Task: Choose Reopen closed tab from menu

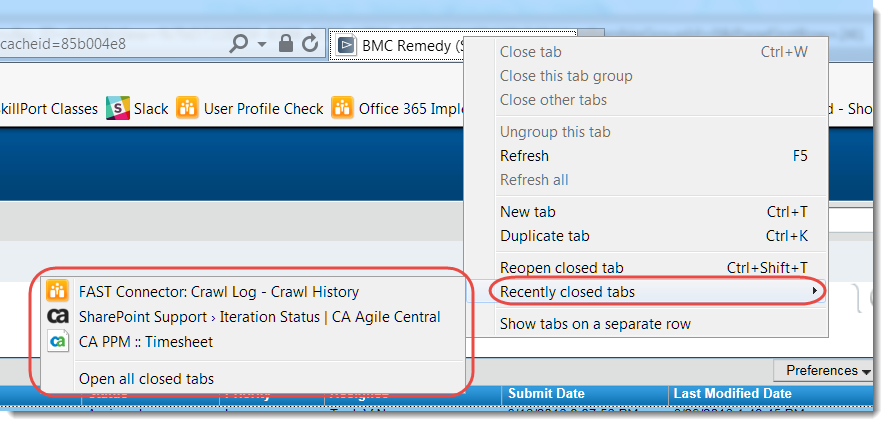Action: pos(561,268)
